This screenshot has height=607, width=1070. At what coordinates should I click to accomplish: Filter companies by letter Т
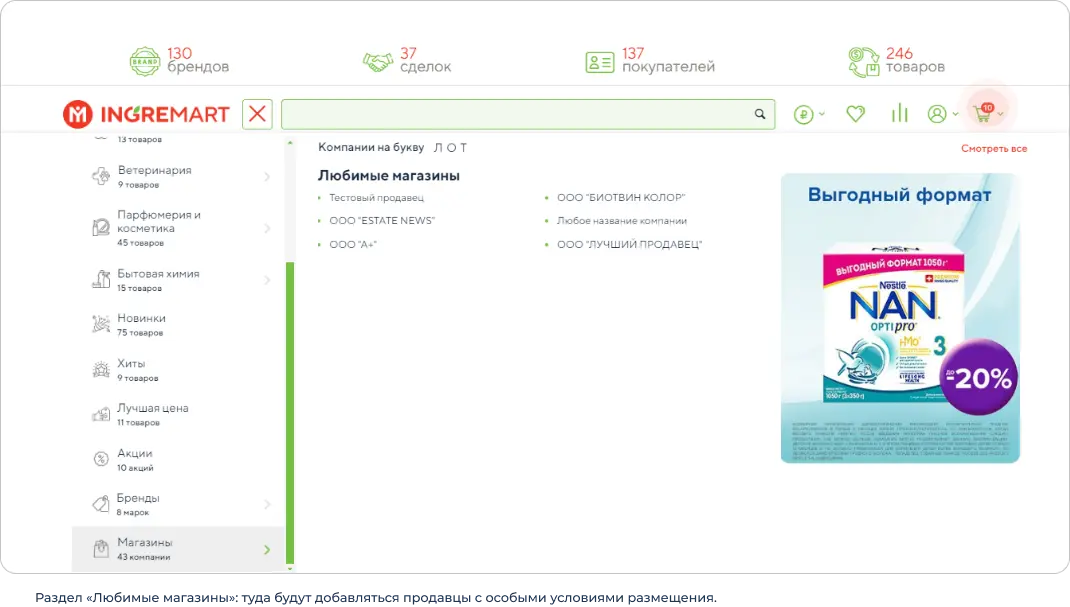[x=463, y=147]
